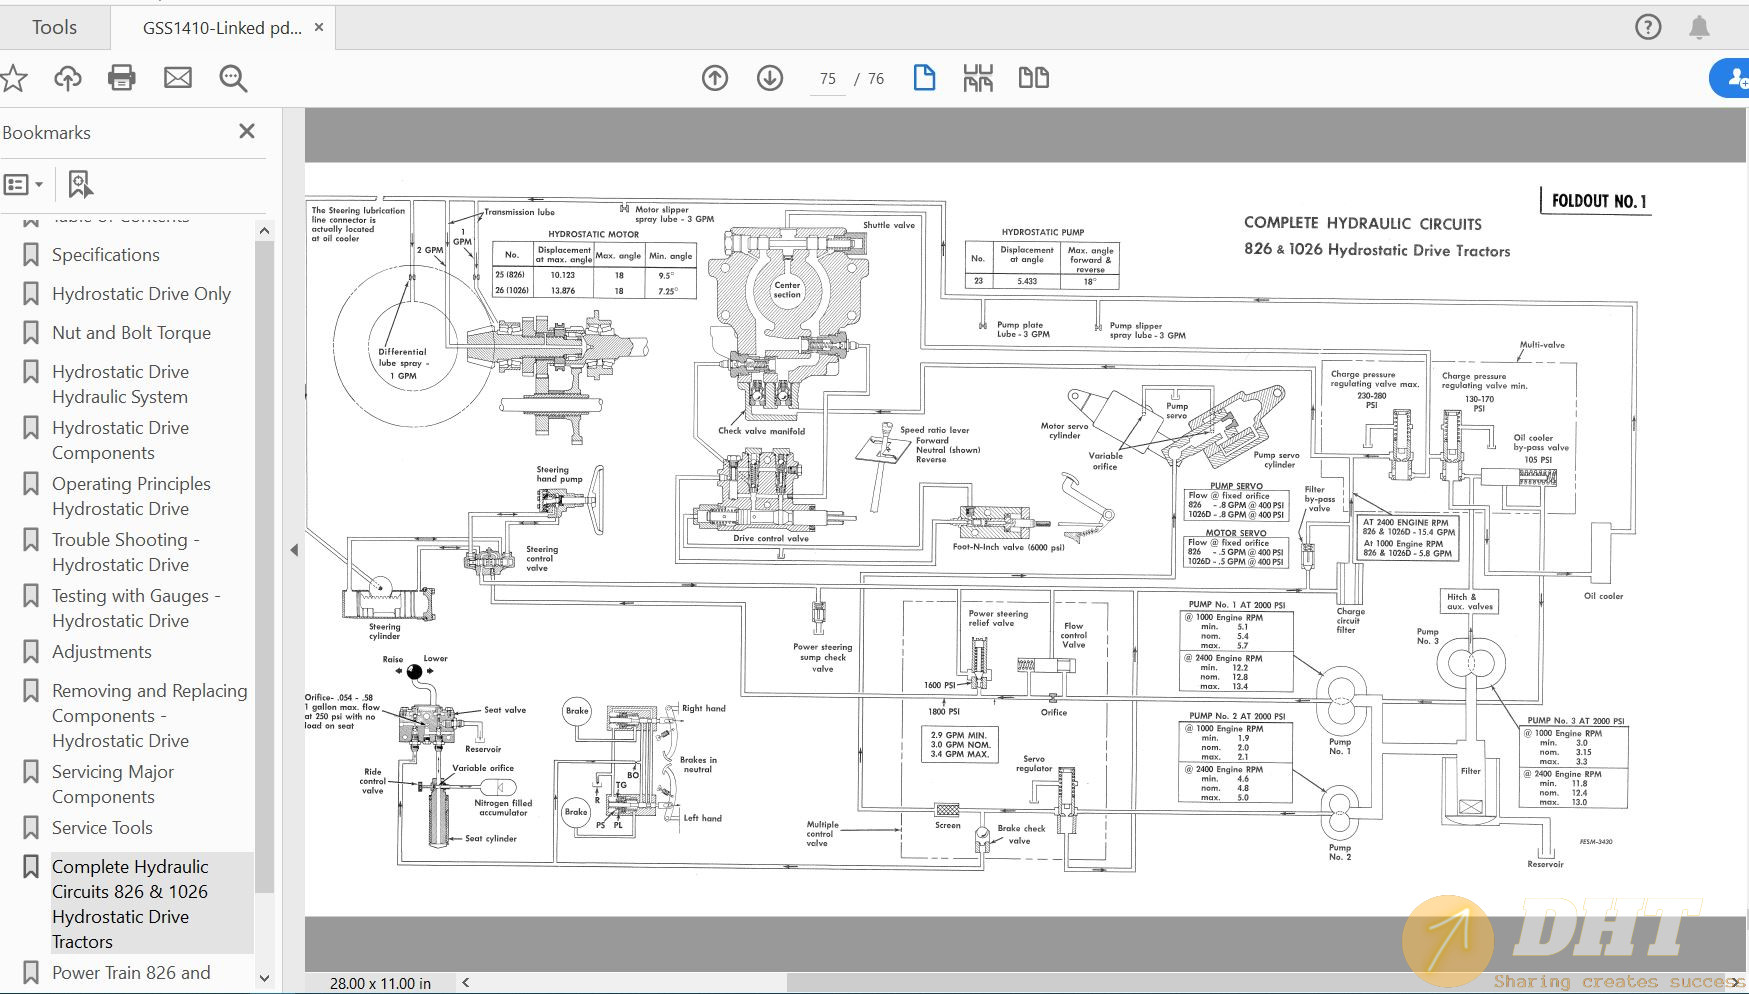Go to next page with down arrow
The image size is (1749, 994).
(x=770, y=78)
